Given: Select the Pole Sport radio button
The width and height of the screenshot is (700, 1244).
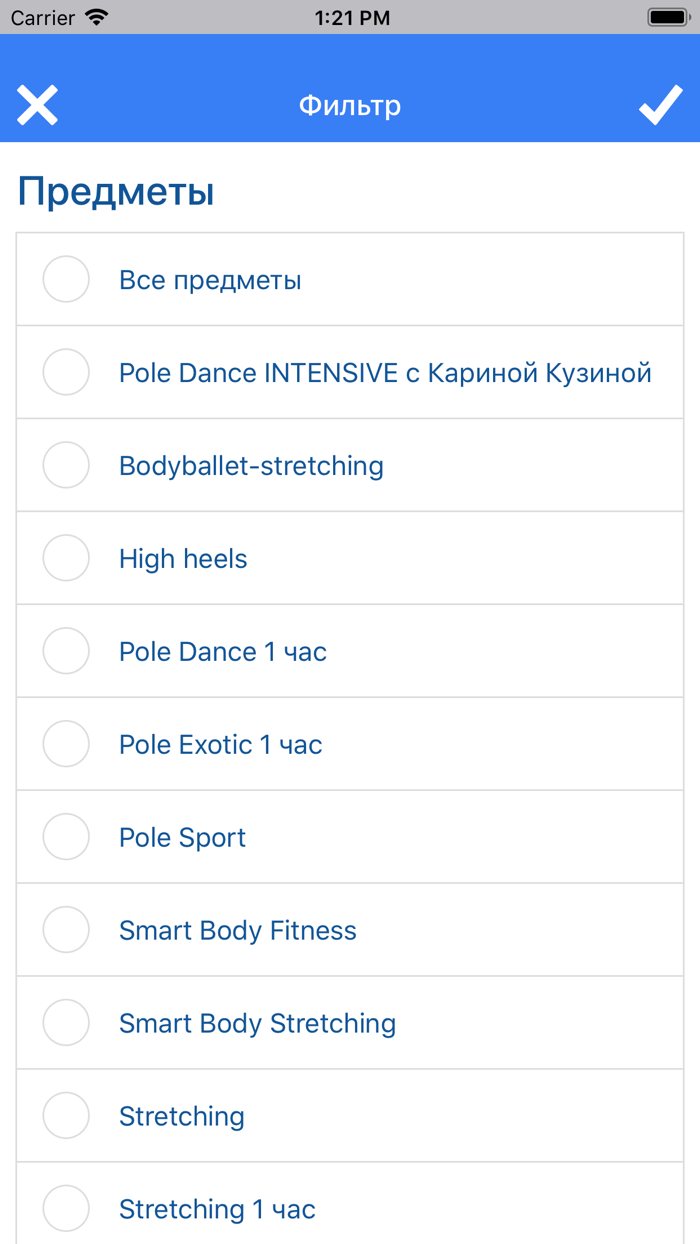Looking at the screenshot, I should [66, 837].
